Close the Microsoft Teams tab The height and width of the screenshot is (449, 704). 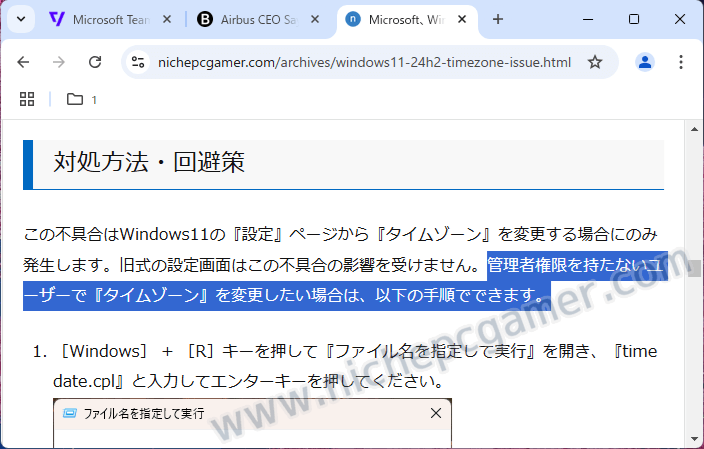click(x=167, y=19)
